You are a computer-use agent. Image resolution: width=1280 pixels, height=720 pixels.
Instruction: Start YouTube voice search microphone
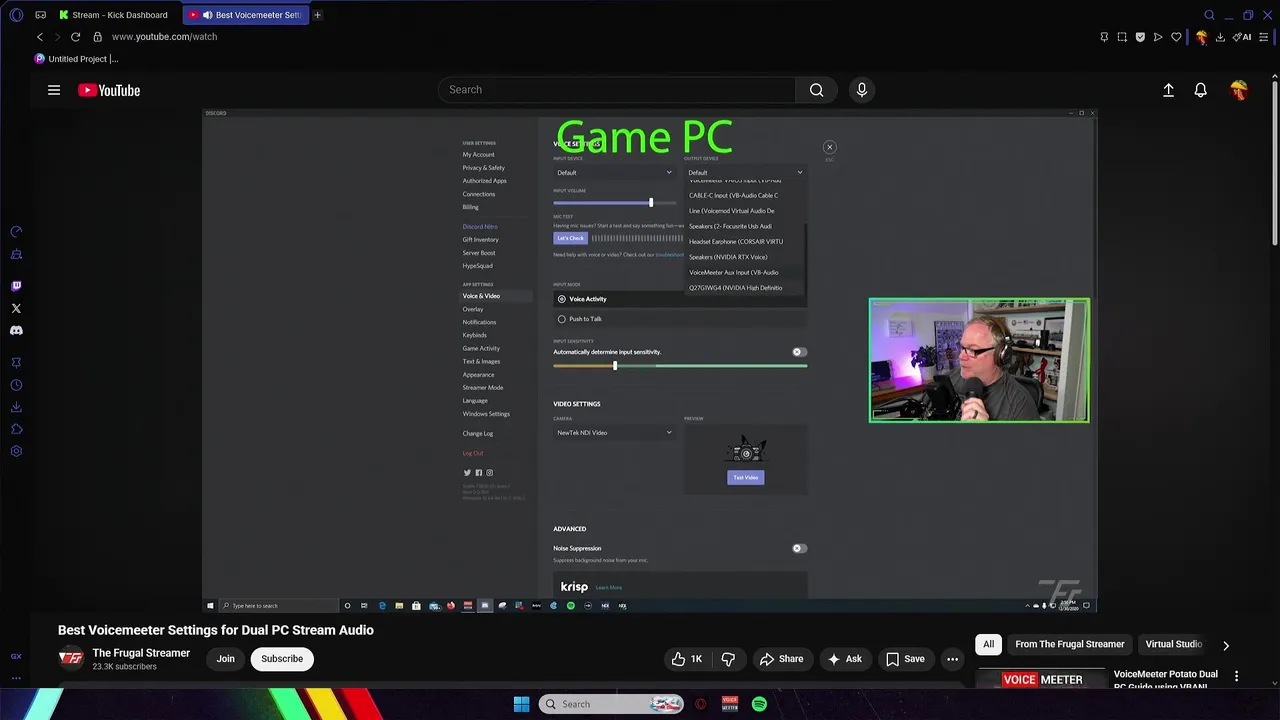click(x=862, y=90)
